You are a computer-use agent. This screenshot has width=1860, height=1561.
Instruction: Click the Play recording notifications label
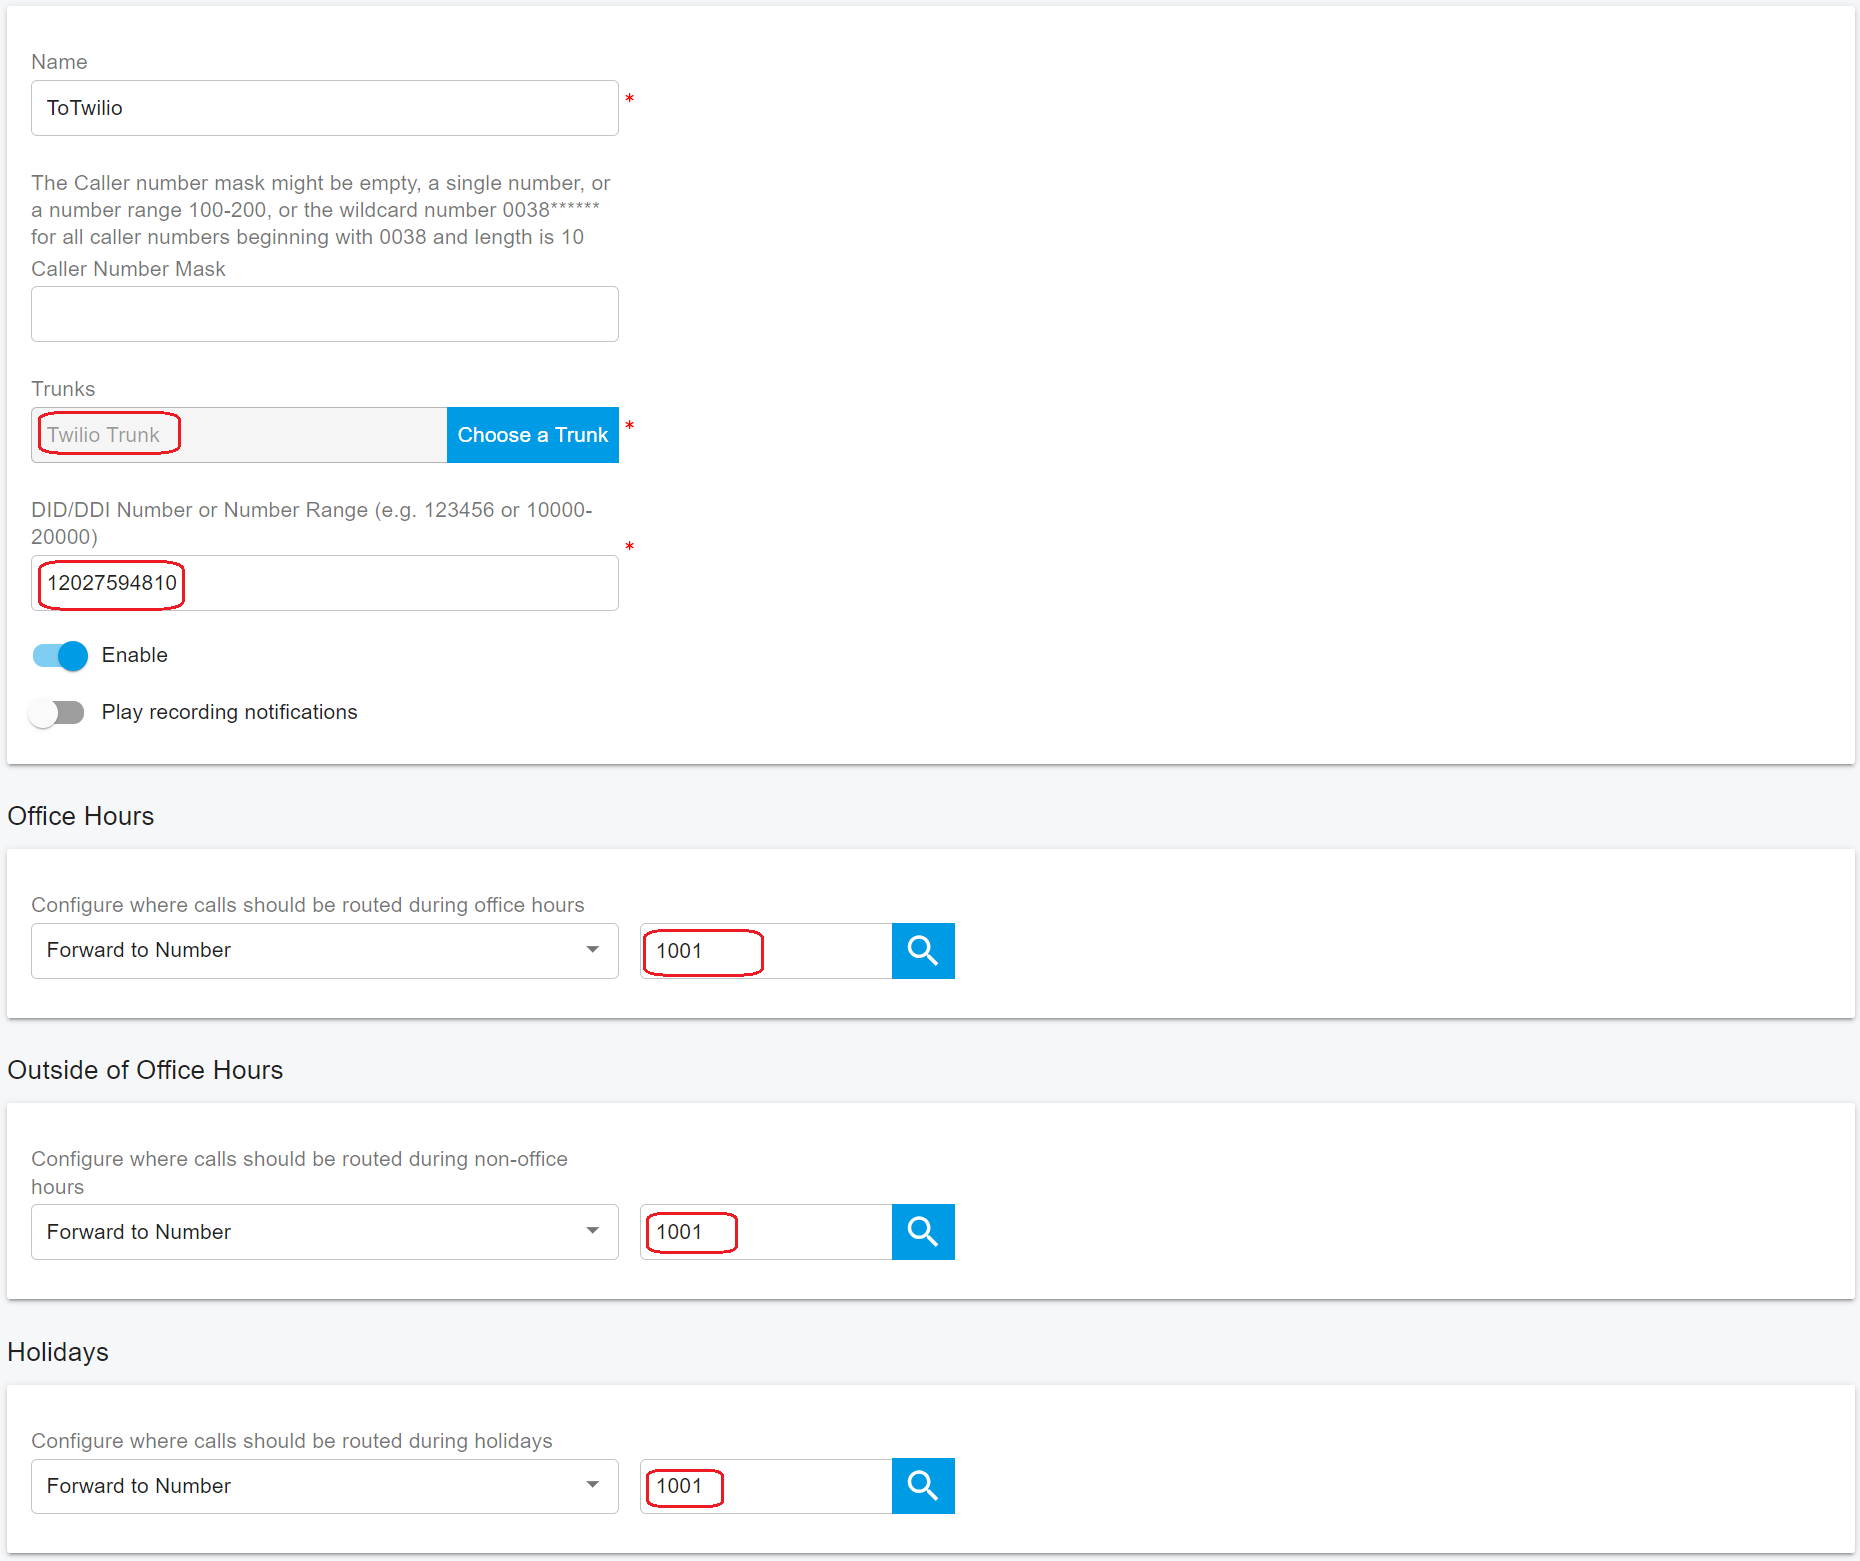point(229,712)
